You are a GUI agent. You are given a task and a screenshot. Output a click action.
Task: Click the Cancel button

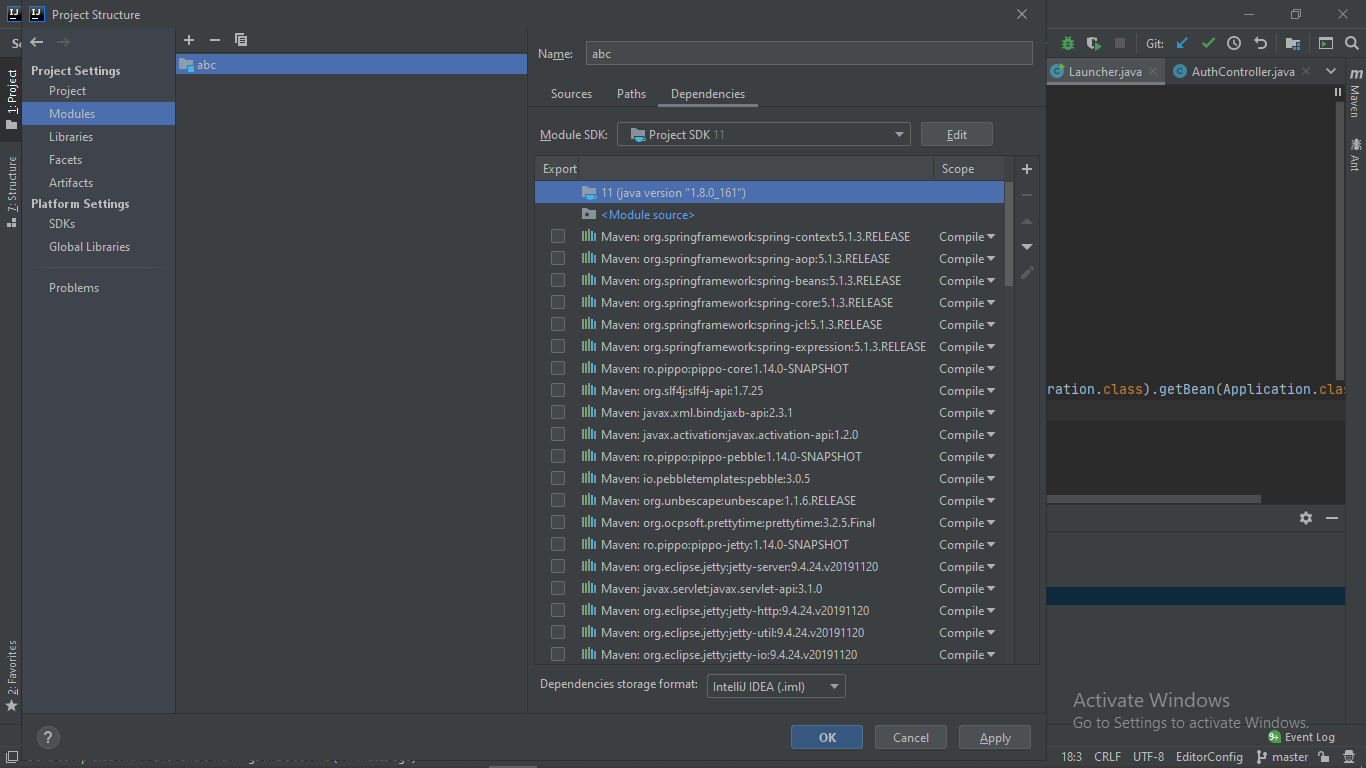pos(911,738)
